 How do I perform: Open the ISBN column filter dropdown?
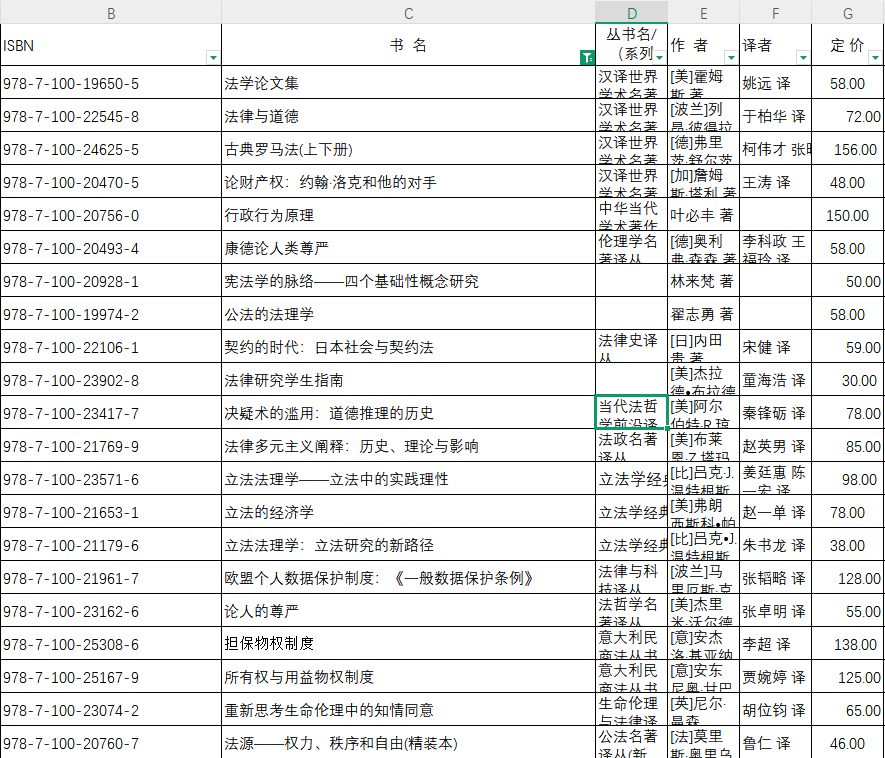212,57
